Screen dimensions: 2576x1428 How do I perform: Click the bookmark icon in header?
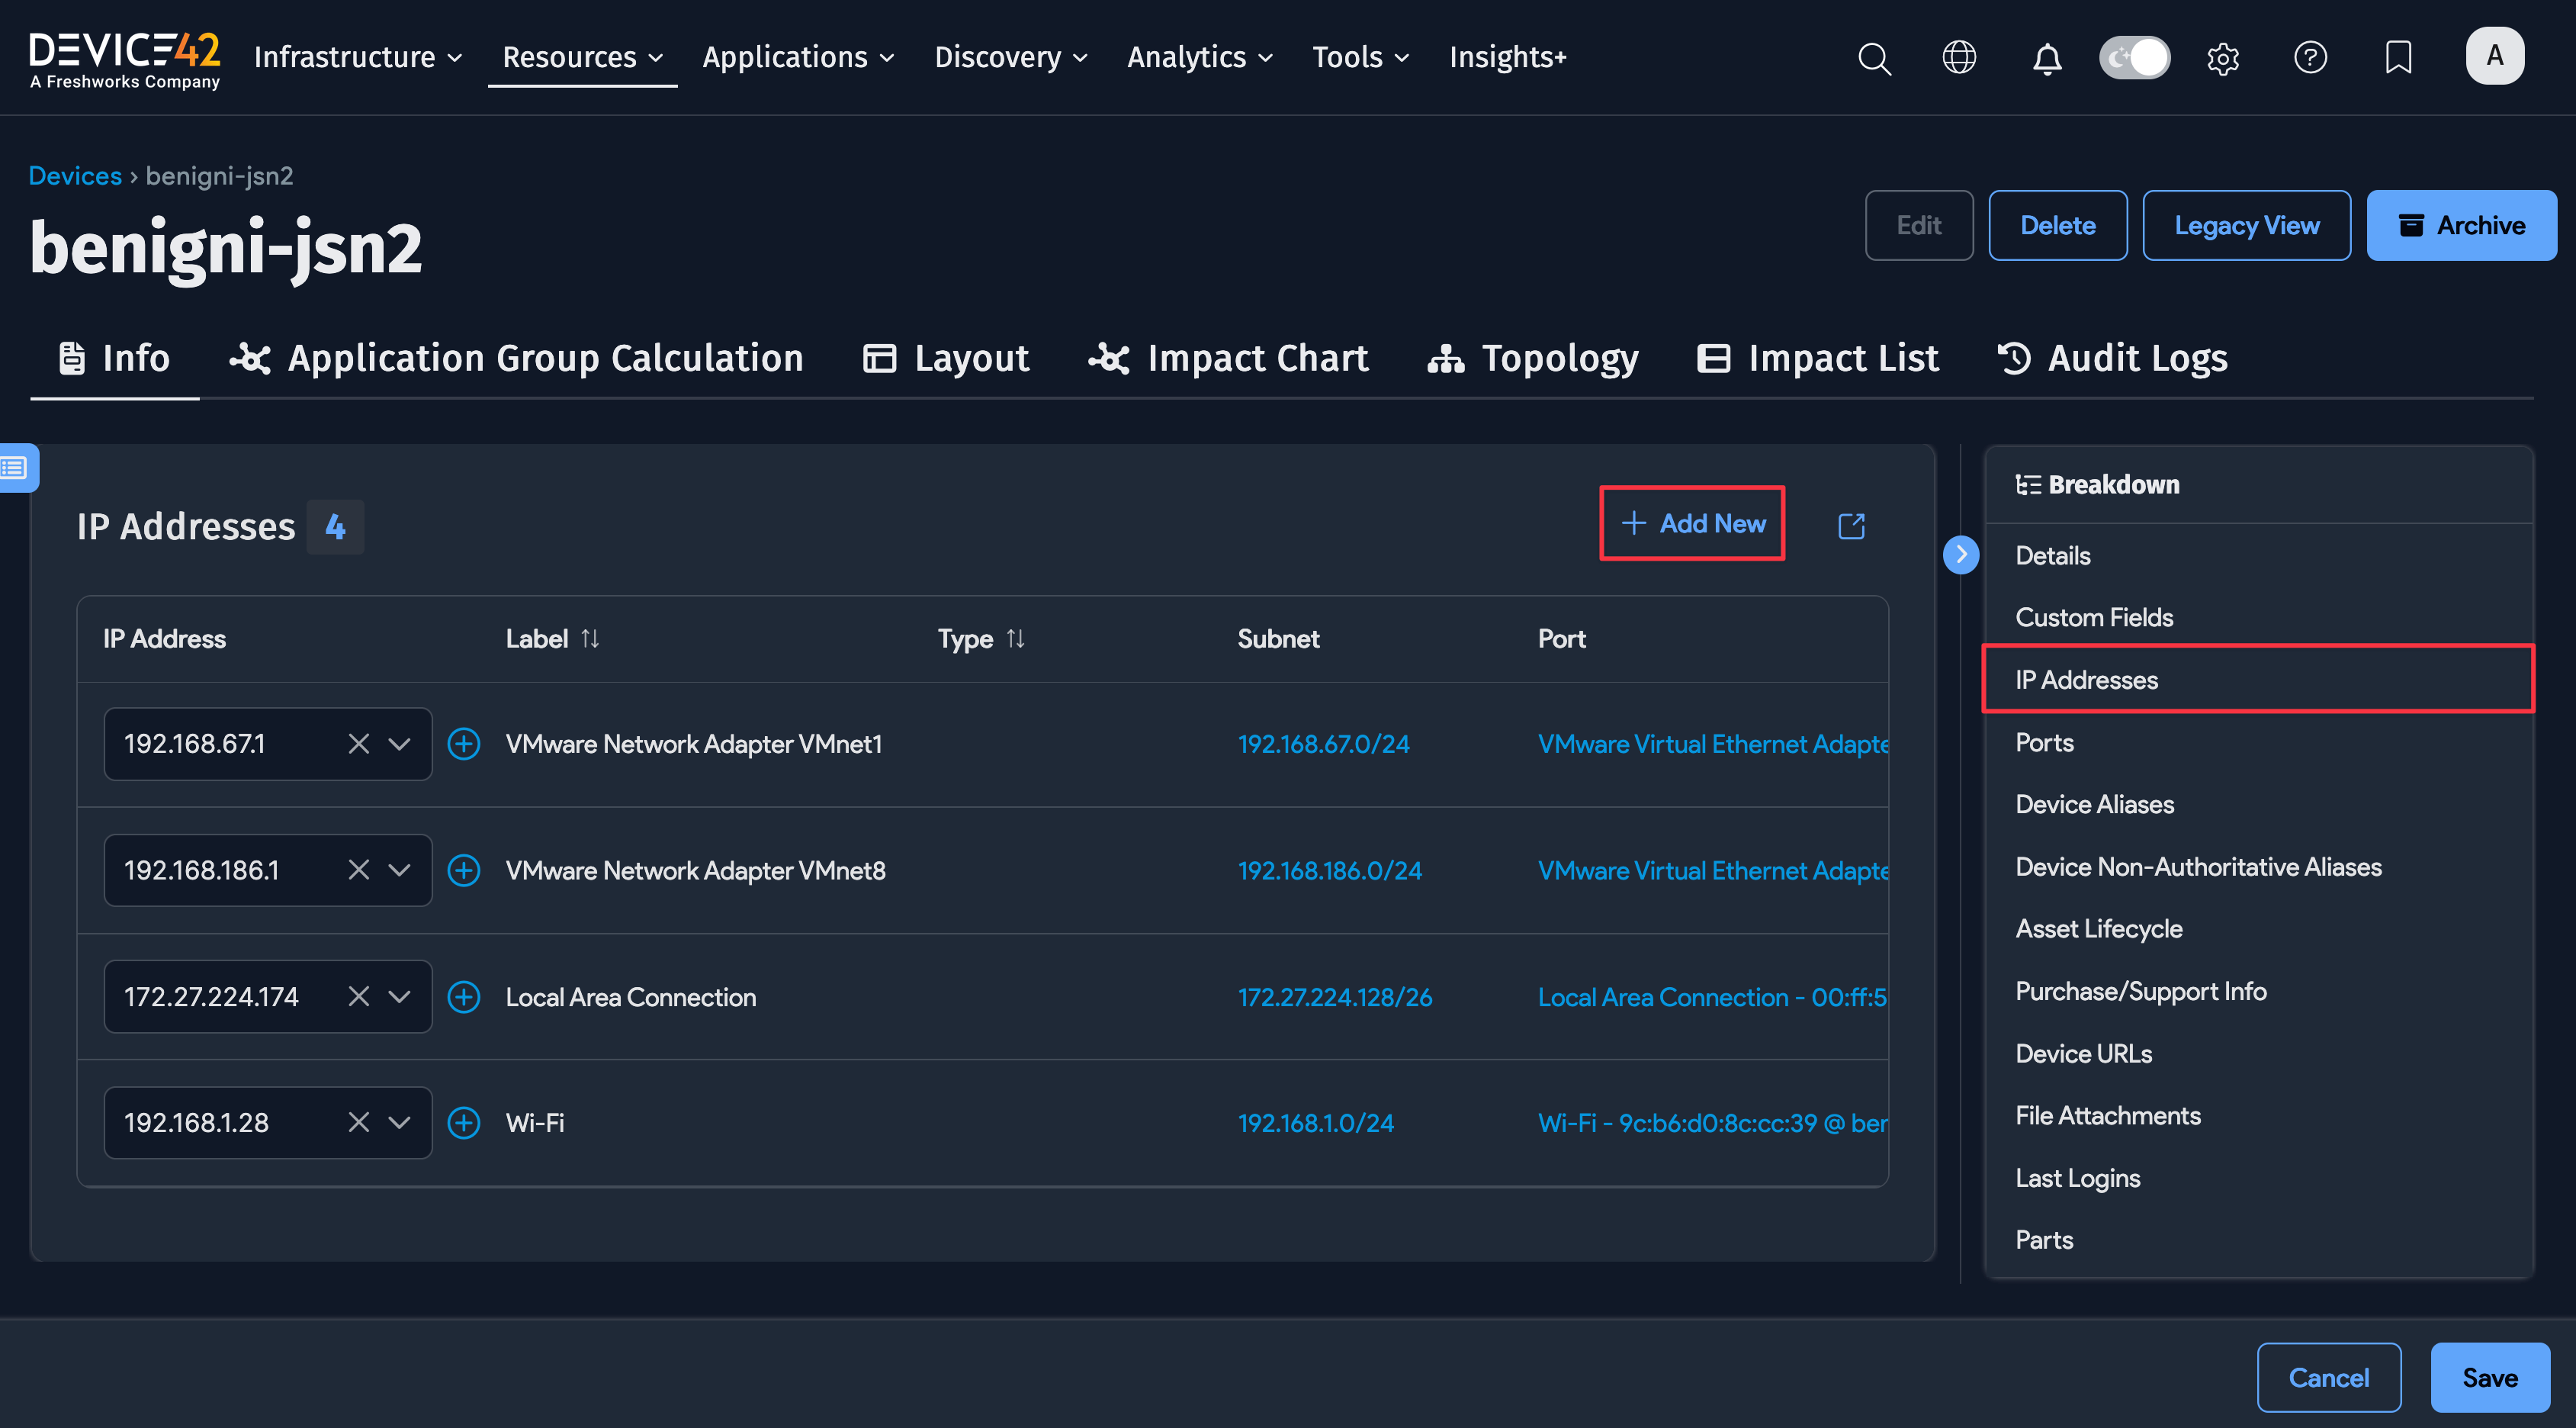(x=2398, y=57)
